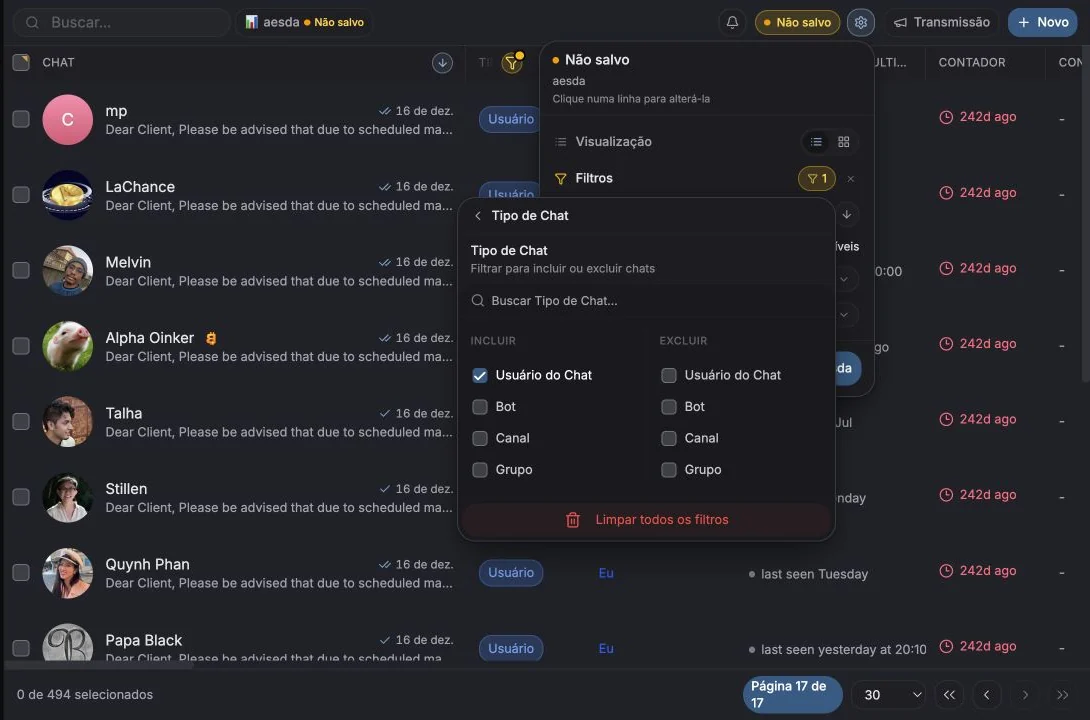Open the rows-per-page 30 dropdown
1090x720 pixels.
pos(888,695)
